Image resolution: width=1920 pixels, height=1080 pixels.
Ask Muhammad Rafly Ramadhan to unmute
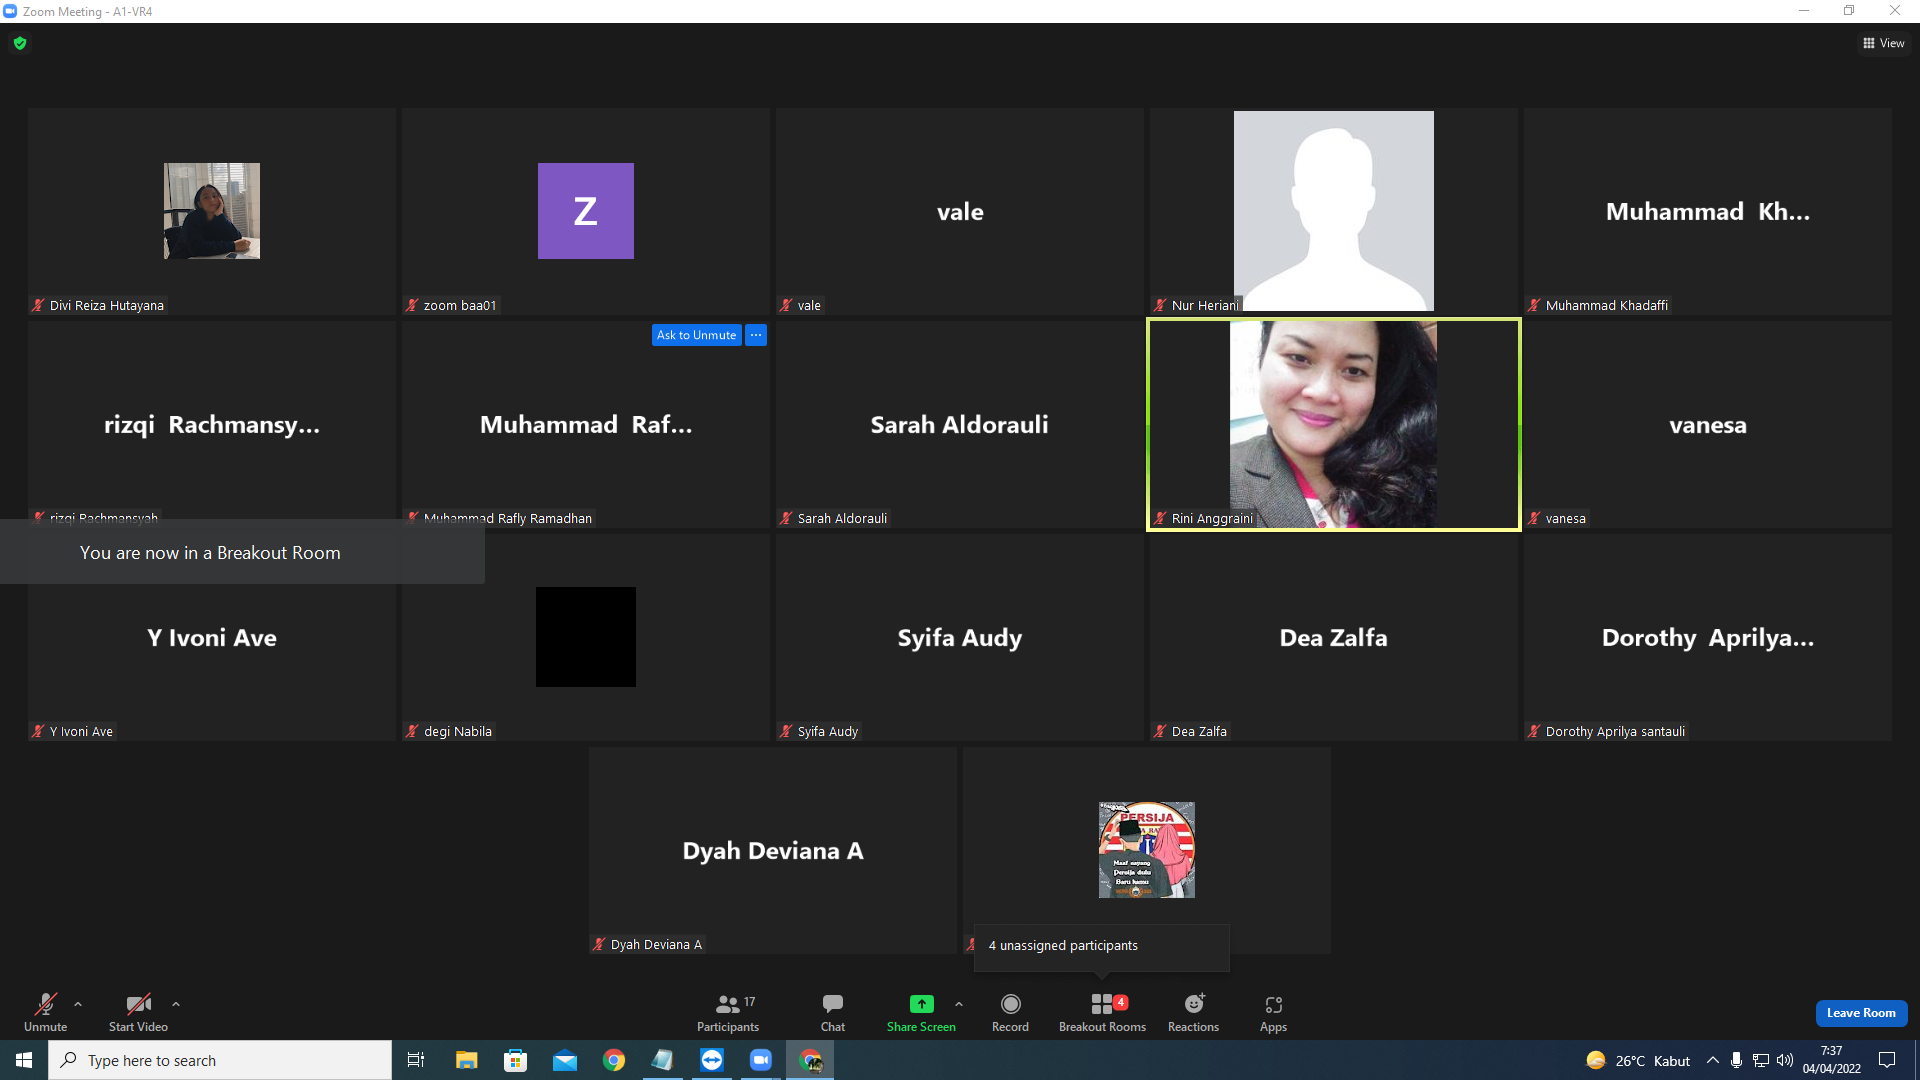coord(696,335)
